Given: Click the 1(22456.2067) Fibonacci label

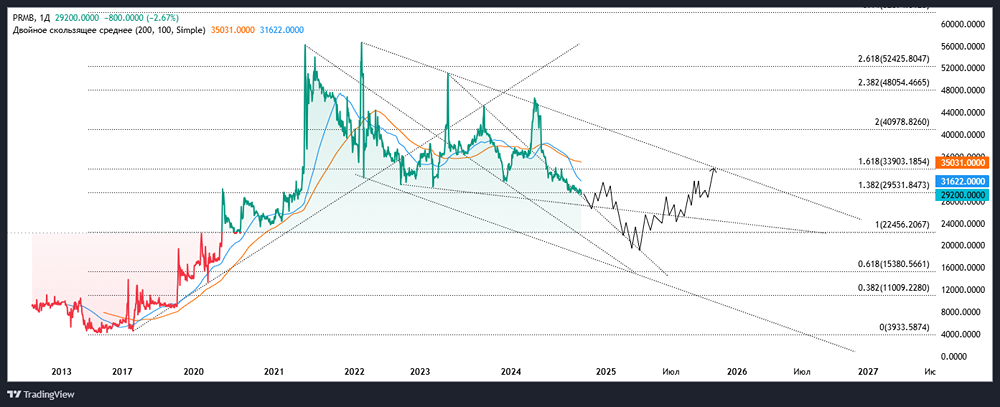Looking at the screenshot, I should tap(902, 225).
